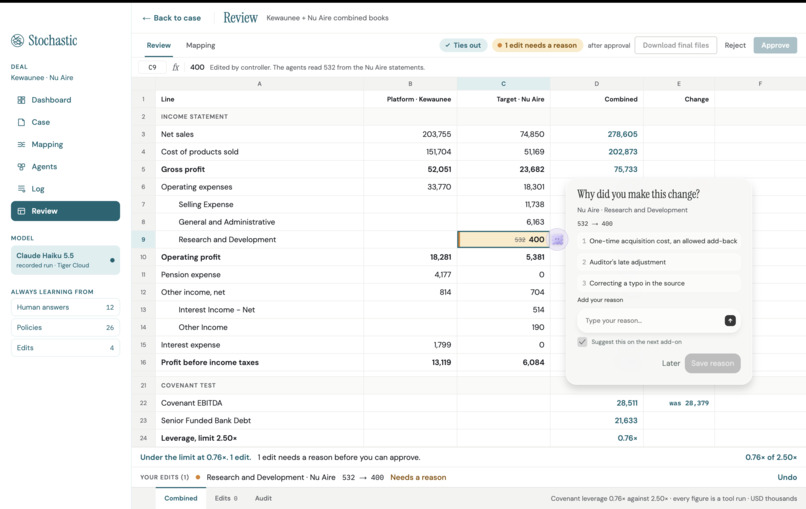Click the Reject button

(735, 45)
